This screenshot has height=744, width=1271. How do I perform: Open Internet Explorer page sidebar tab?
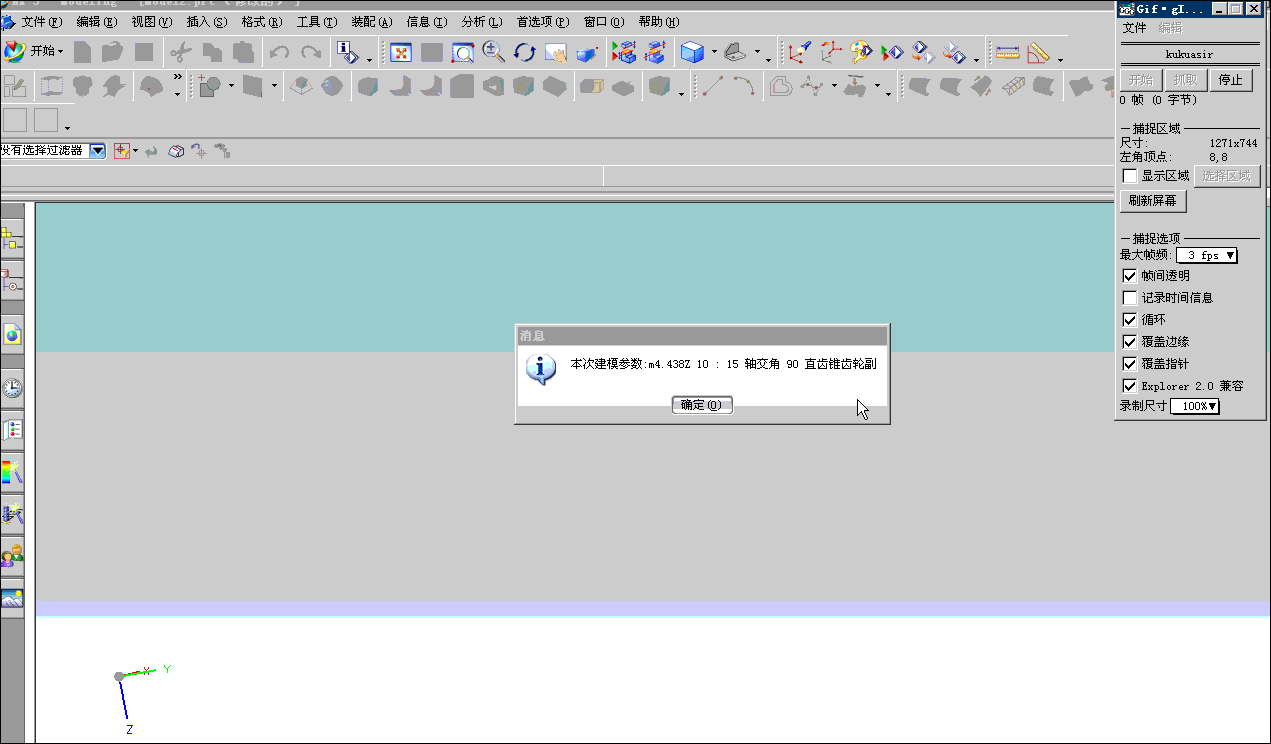(12, 334)
